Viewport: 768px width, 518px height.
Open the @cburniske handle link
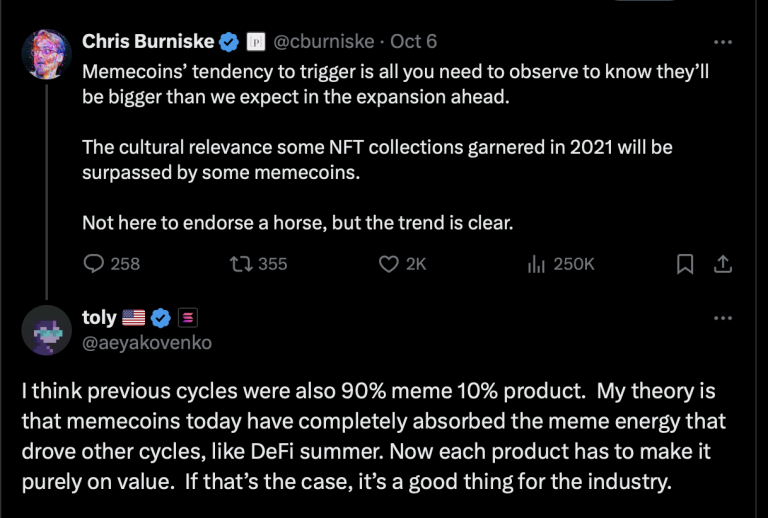pyautogui.click(x=322, y=42)
